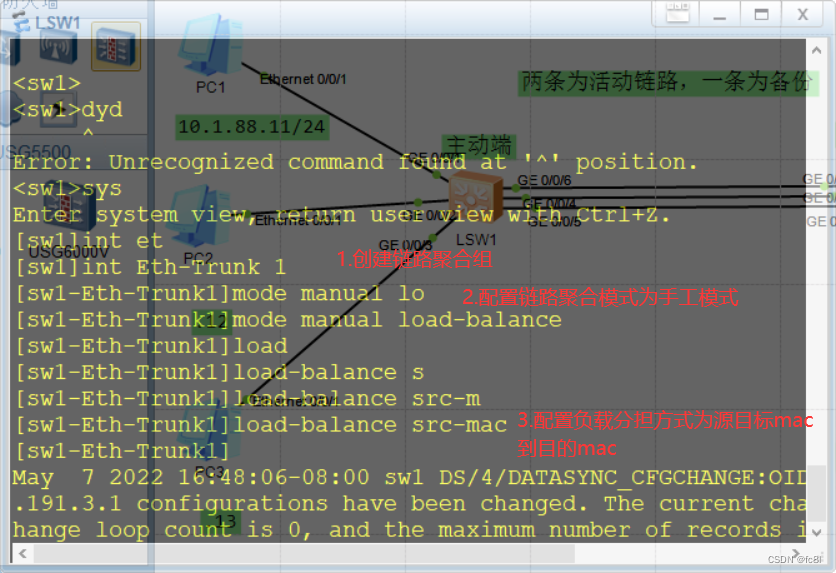Click the '10.1.88.11/24' IP address label
This screenshot has height=573, width=836.
click(x=252, y=127)
